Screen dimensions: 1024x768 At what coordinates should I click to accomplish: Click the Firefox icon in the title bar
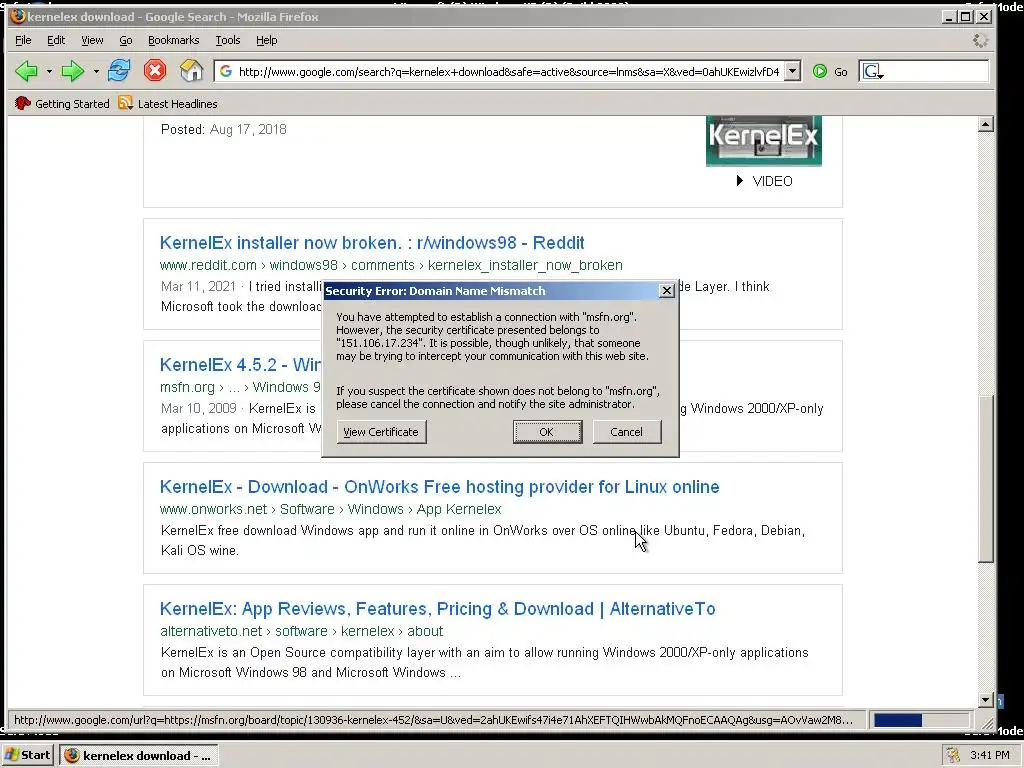click(18, 16)
